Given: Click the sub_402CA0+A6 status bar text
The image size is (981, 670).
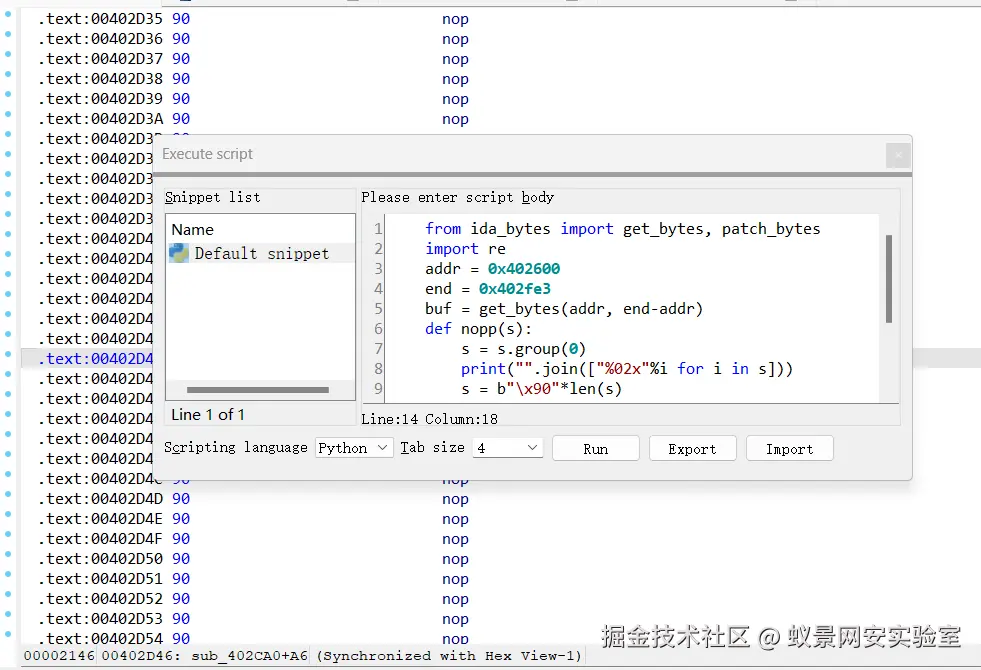Looking at the screenshot, I should point(250,656).
